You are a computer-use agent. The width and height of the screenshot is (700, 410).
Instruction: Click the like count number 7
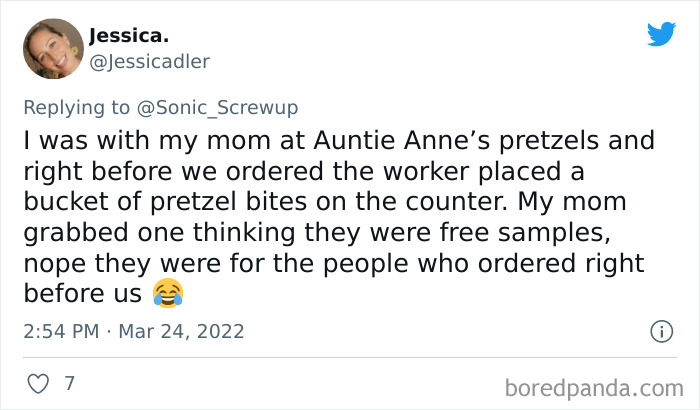69,383
